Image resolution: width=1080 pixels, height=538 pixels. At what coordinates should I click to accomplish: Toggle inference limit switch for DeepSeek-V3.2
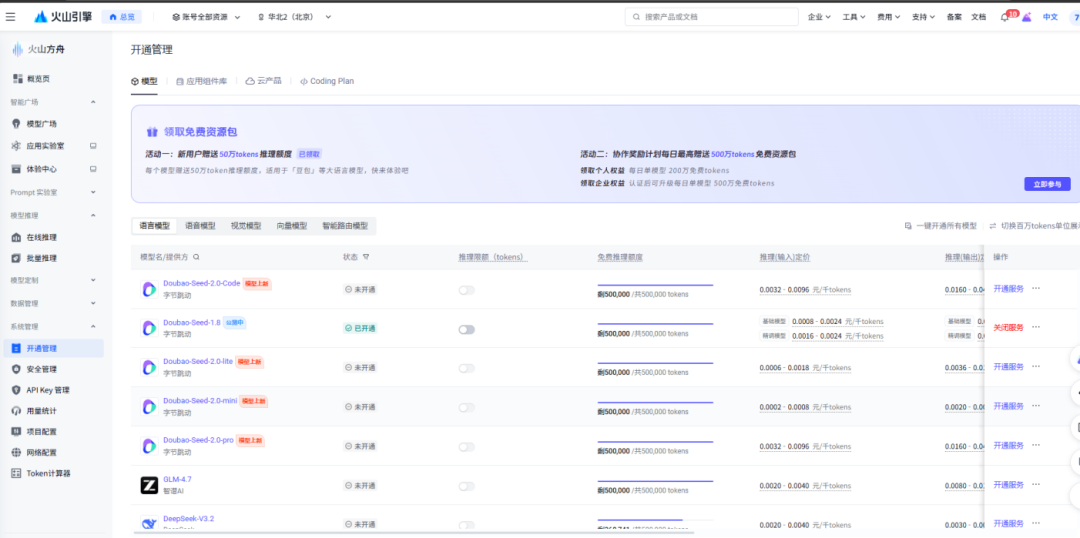coord(466,525)
